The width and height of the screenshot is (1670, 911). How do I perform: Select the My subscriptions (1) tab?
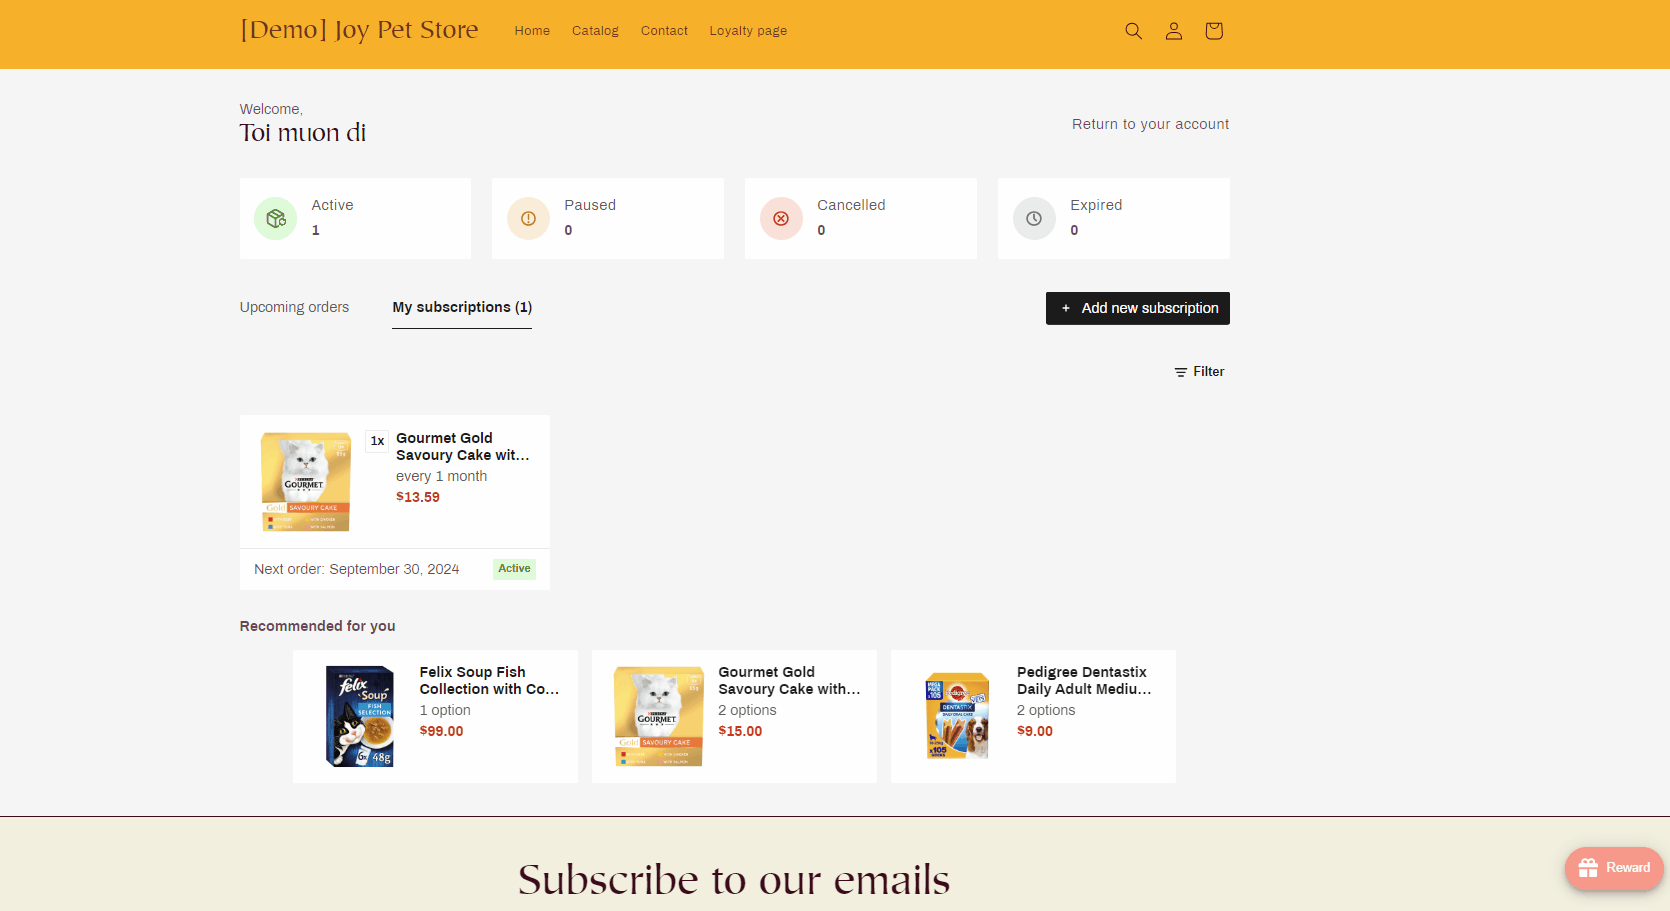point(462,307)
